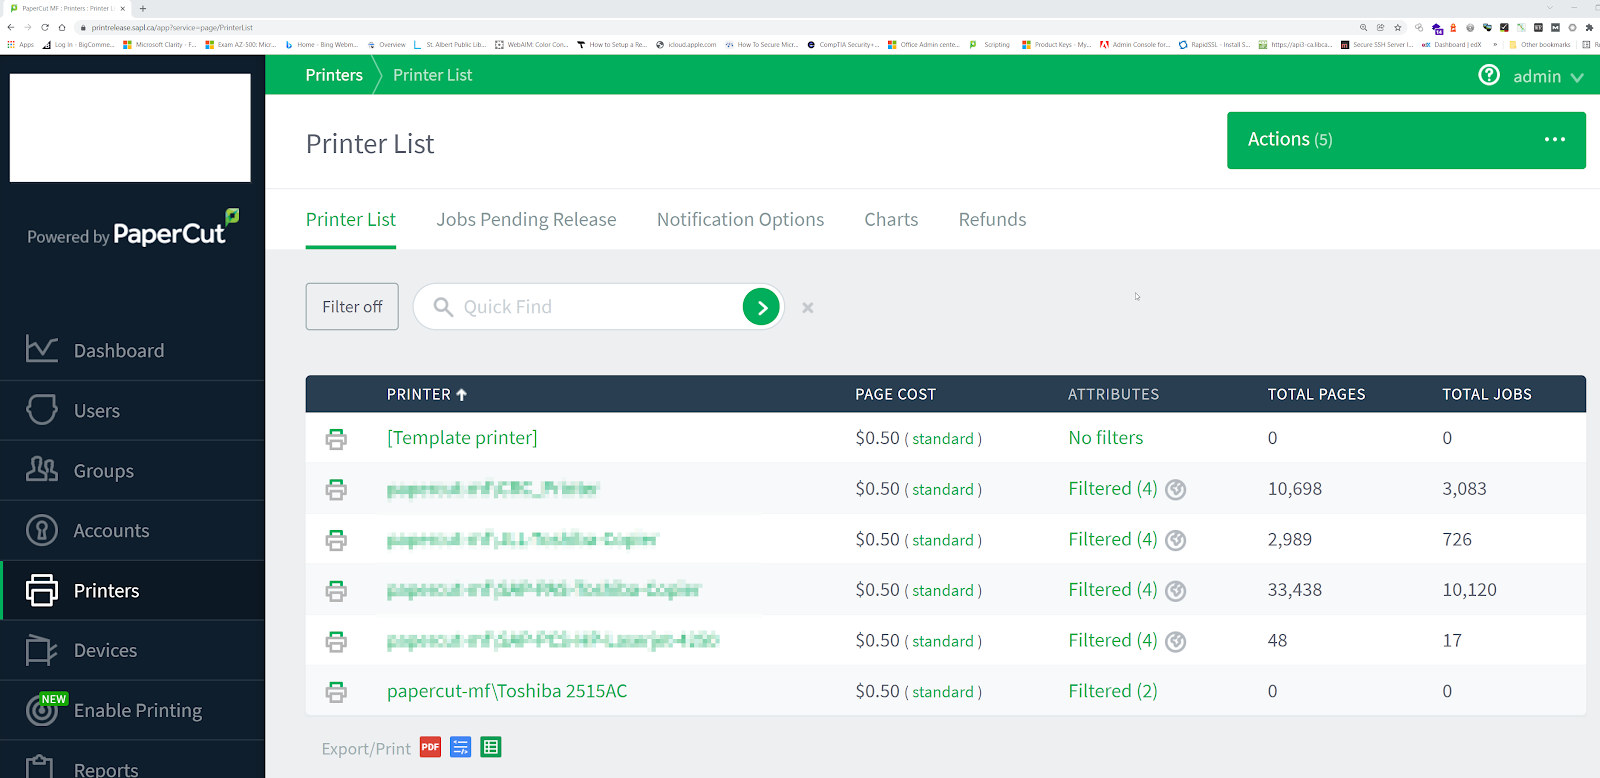Sort by the PRINTER column header
The image size is (1600, 778).
(x=427, y=394)
